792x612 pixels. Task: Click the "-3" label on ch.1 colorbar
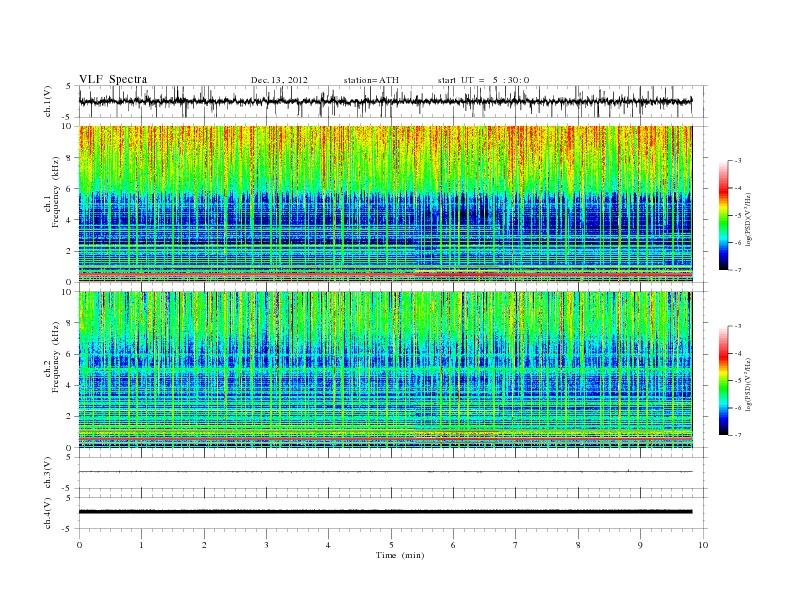737,161
